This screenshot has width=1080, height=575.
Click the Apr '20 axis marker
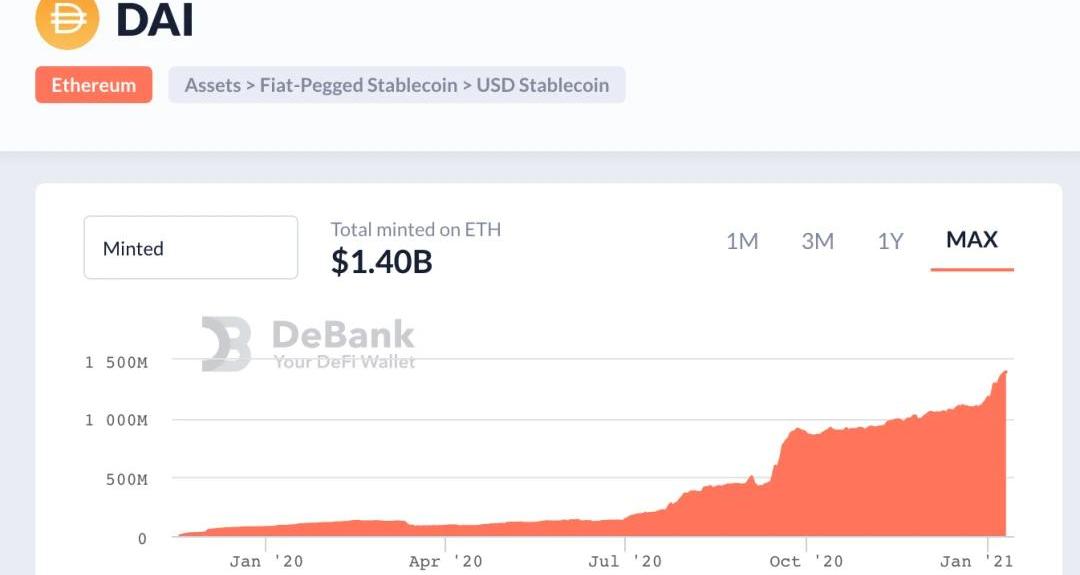pyautogui.click(x=446, y=561)
